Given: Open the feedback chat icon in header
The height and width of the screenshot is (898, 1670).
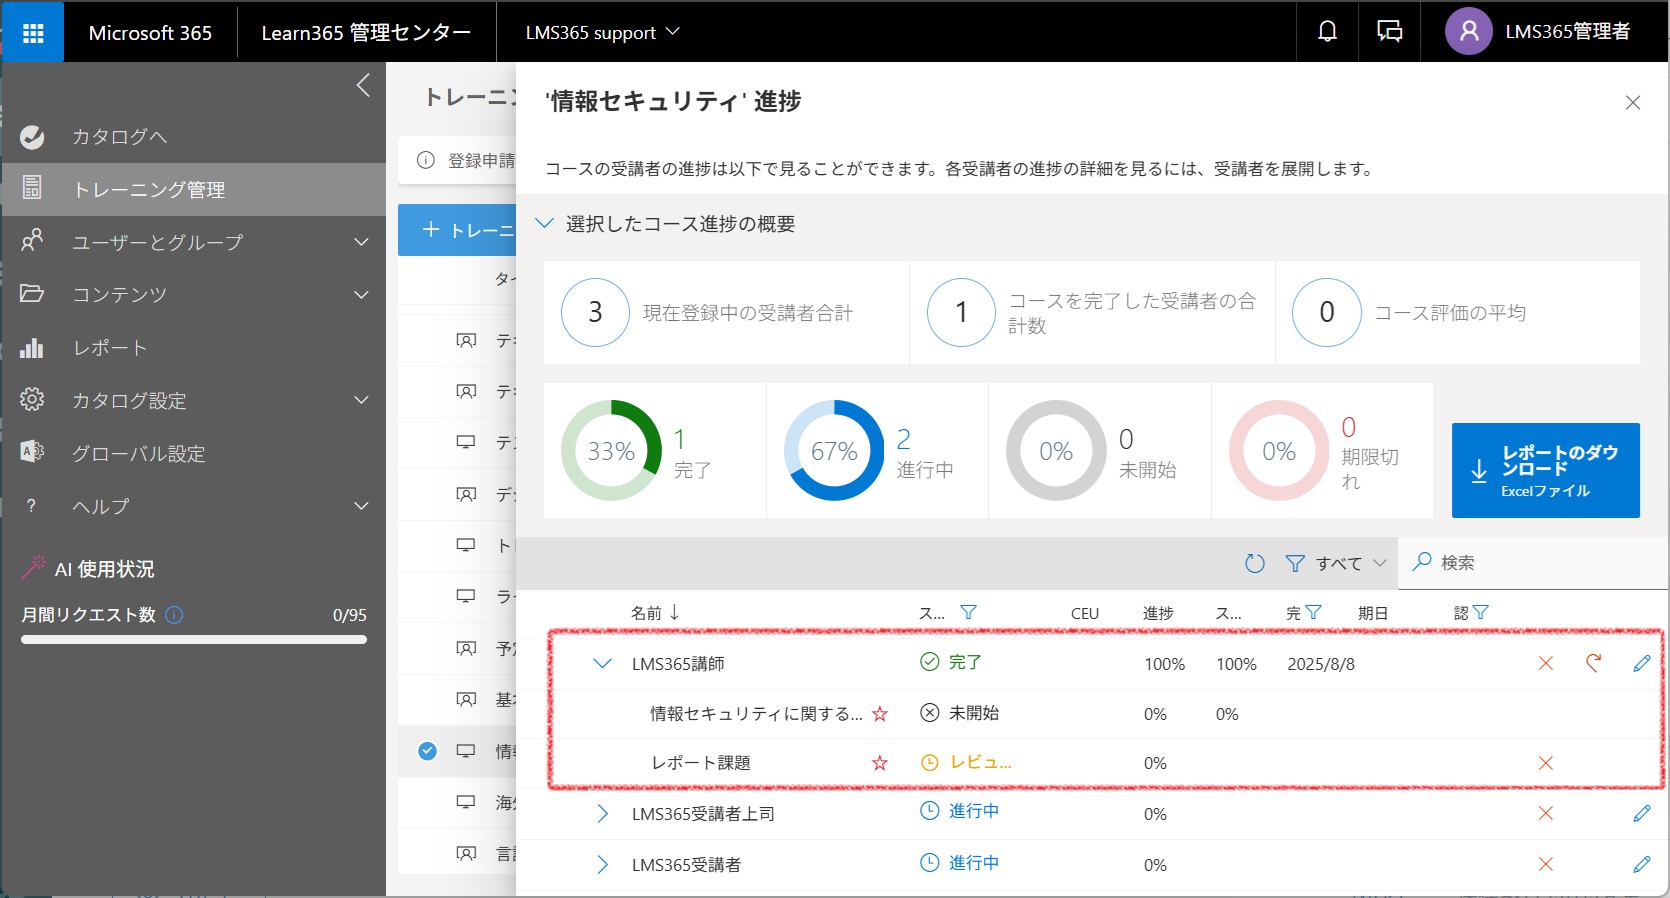Looking at the screenshot, I should coord(1389,32).
